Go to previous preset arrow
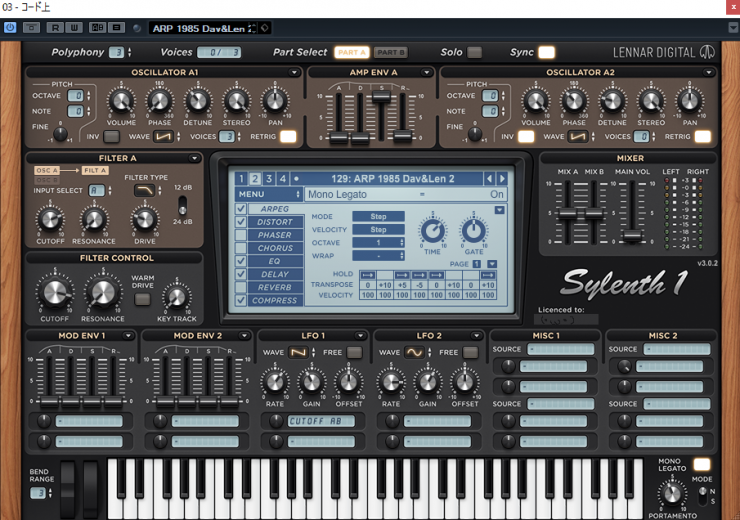This screenshot has width=740, height=520. point(489,178)
